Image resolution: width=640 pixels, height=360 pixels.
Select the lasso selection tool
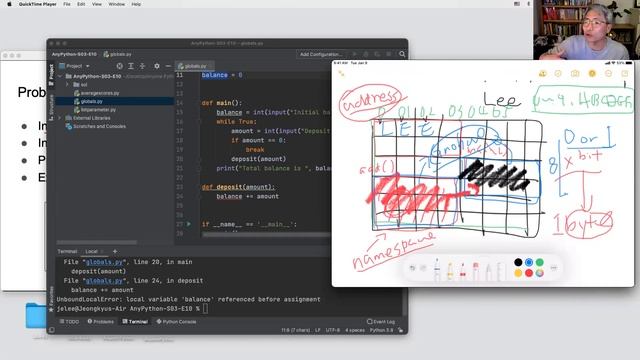point(489,271)
